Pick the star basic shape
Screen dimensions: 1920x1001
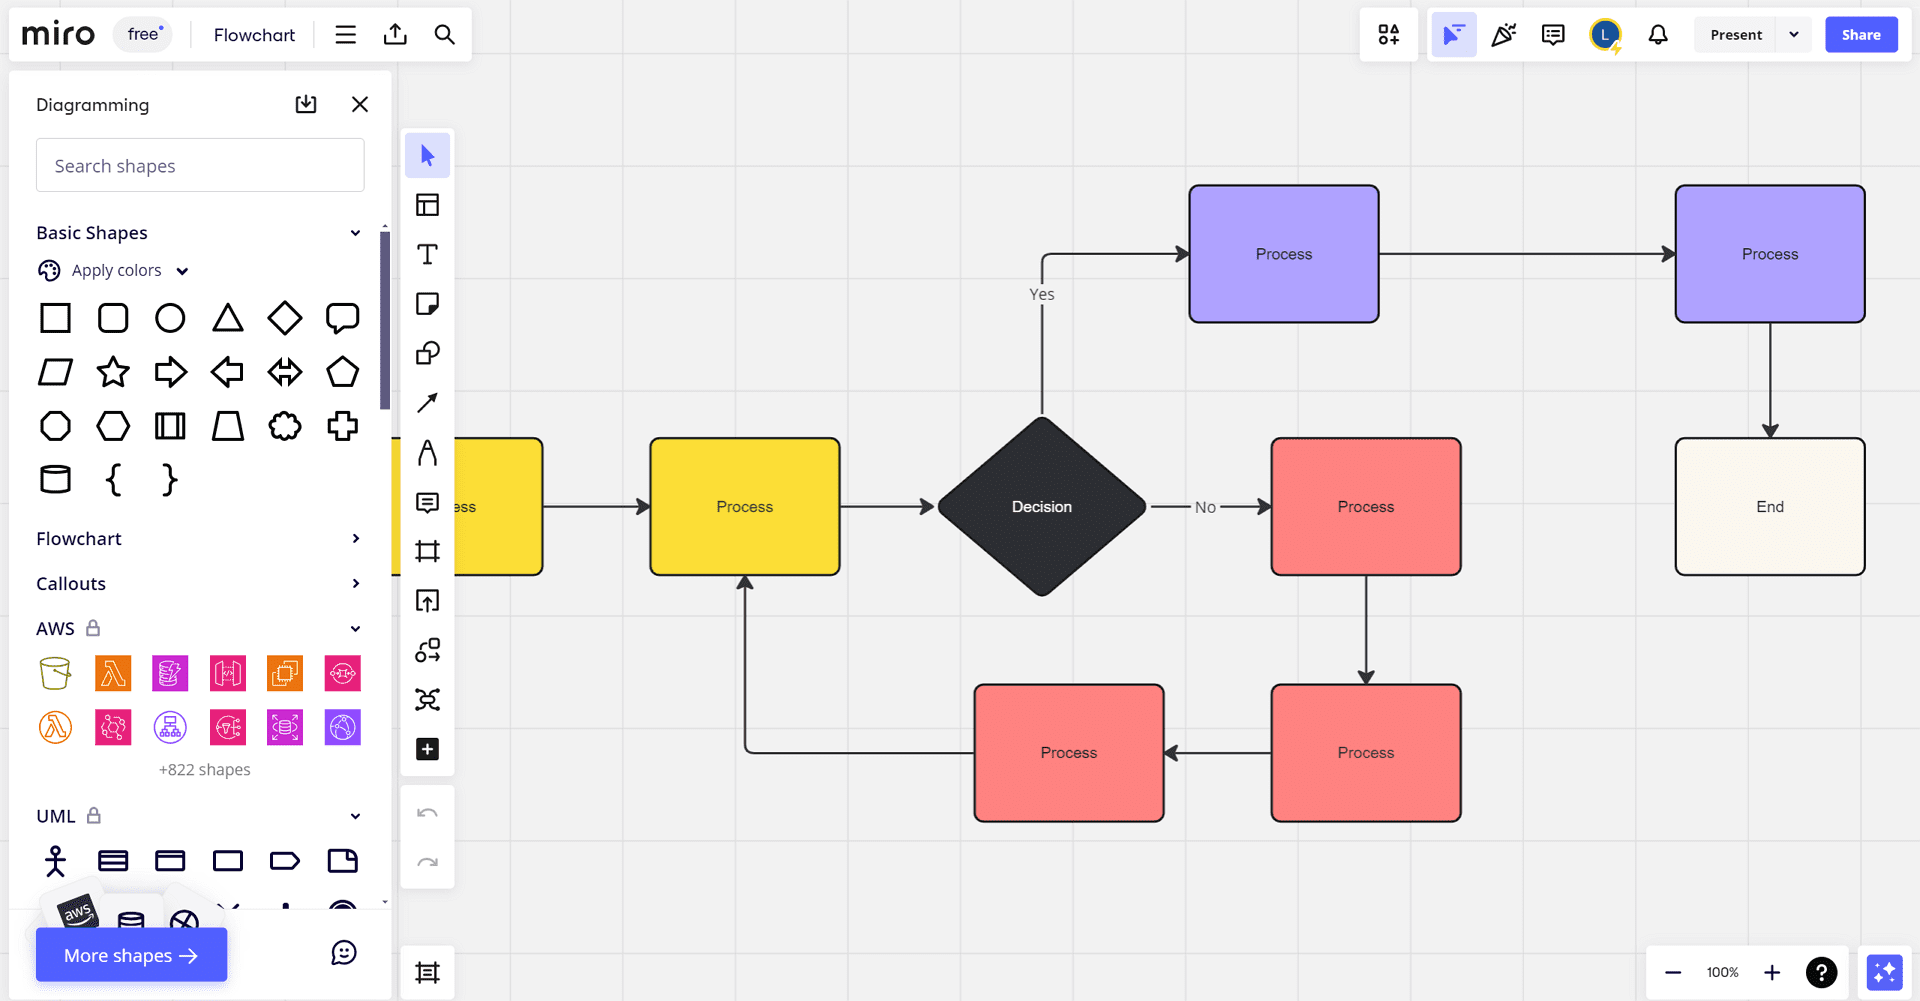point(113,372)
